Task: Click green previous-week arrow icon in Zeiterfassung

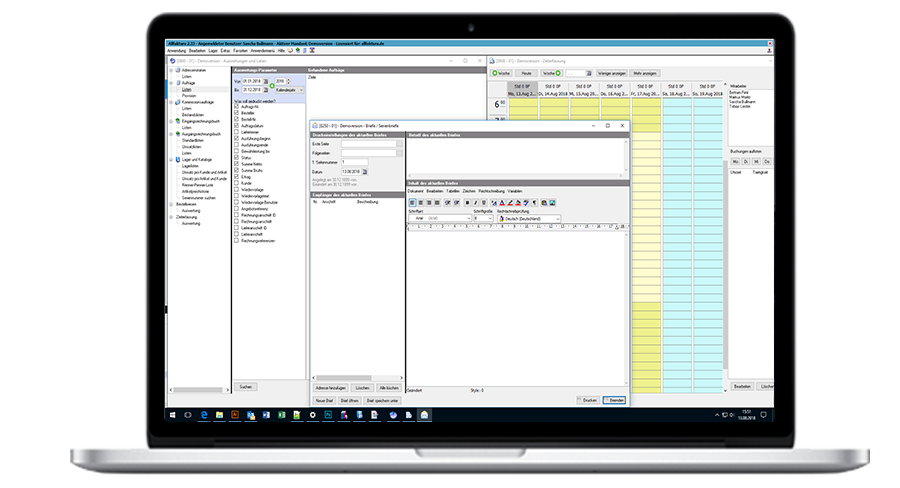Action: [x=493, y=73]
